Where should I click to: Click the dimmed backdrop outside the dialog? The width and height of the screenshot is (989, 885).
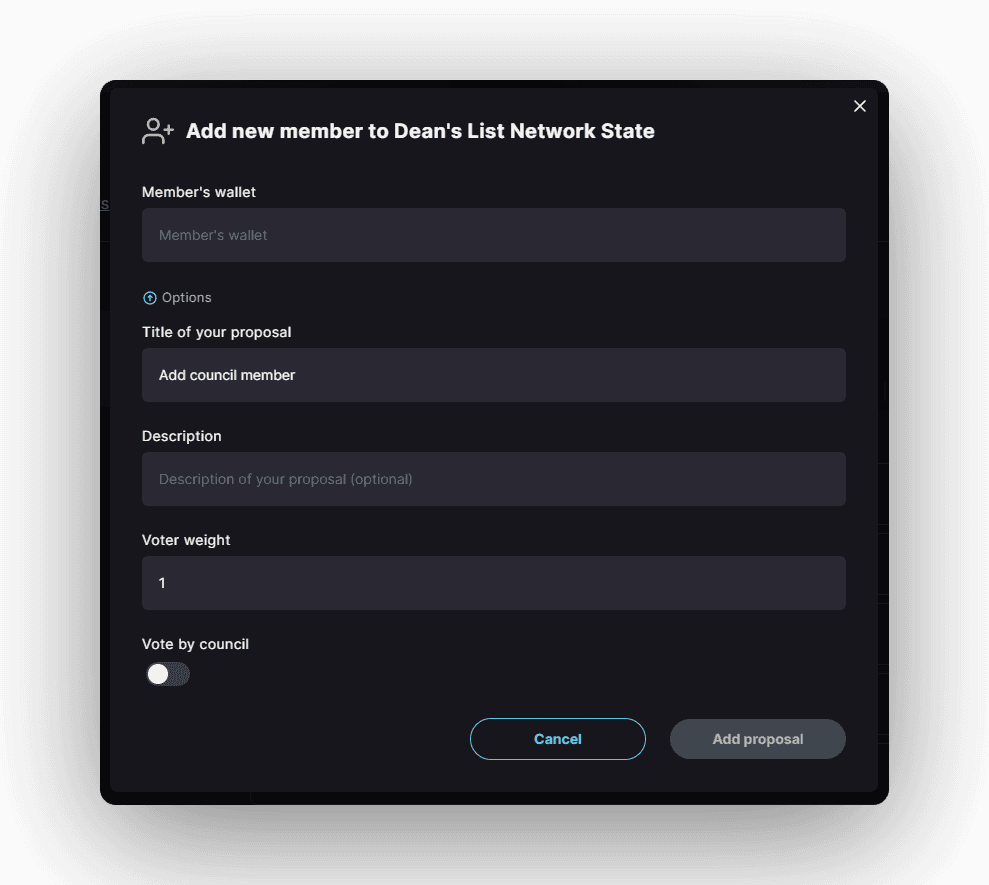50,440
